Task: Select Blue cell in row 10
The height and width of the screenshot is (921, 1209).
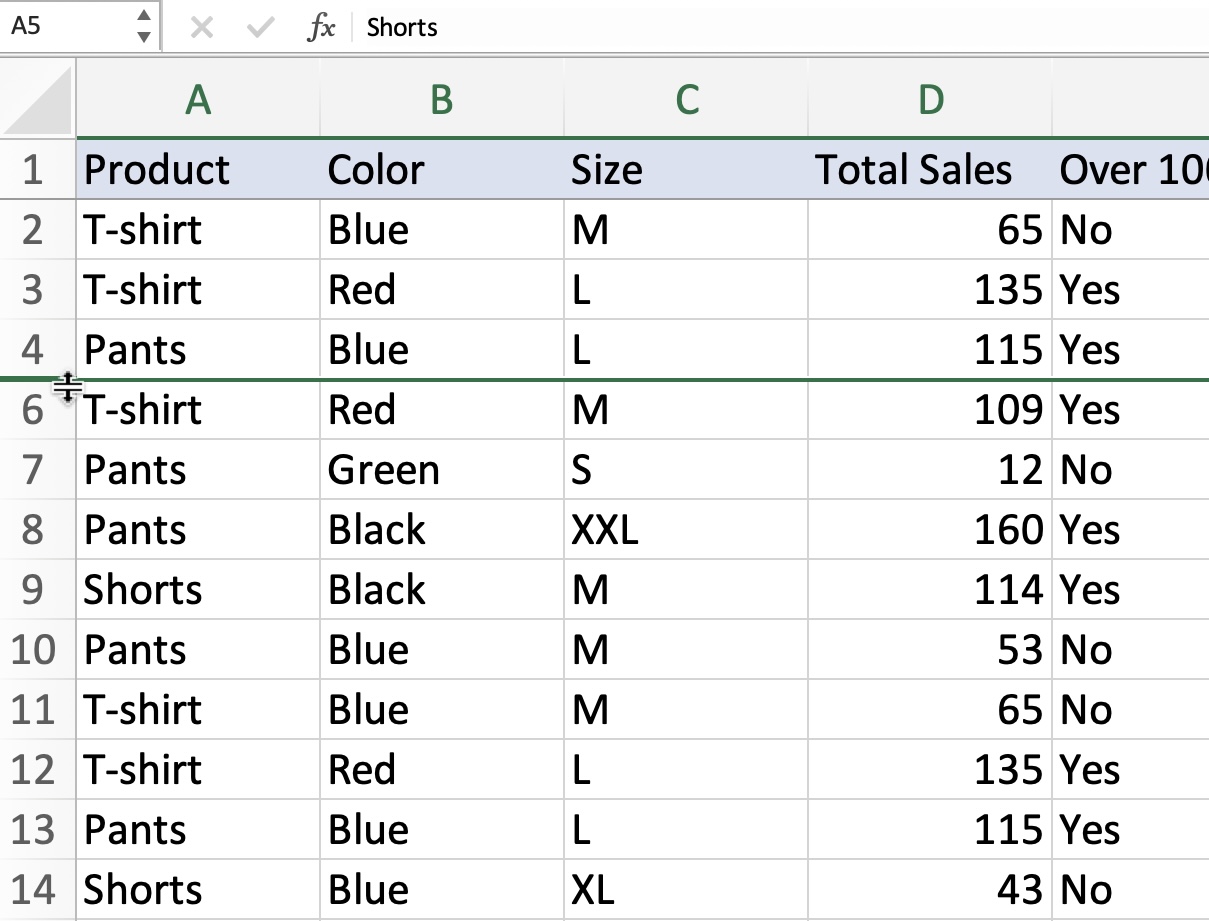Action: coord(442,649)
